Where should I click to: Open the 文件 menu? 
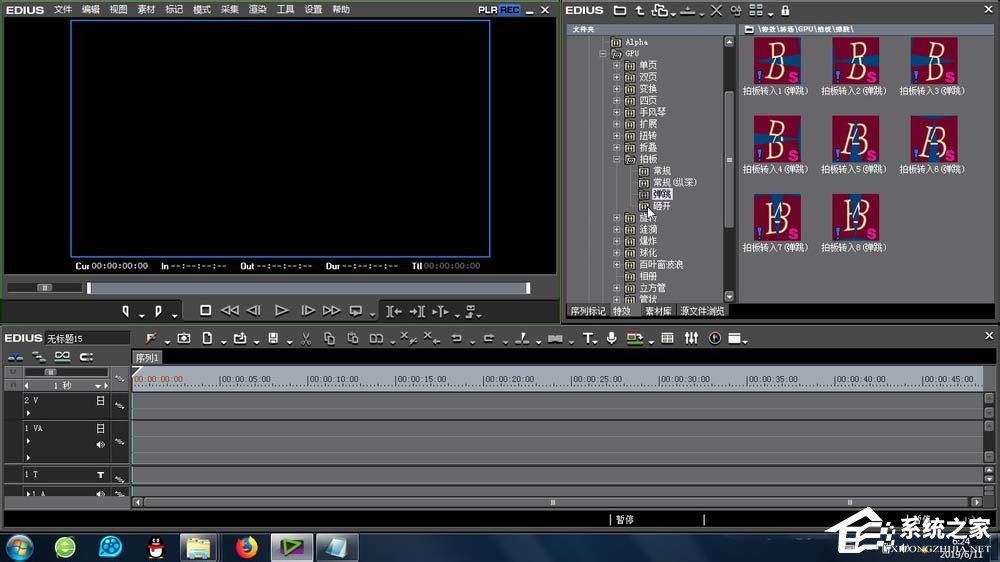tap(62, 10)
